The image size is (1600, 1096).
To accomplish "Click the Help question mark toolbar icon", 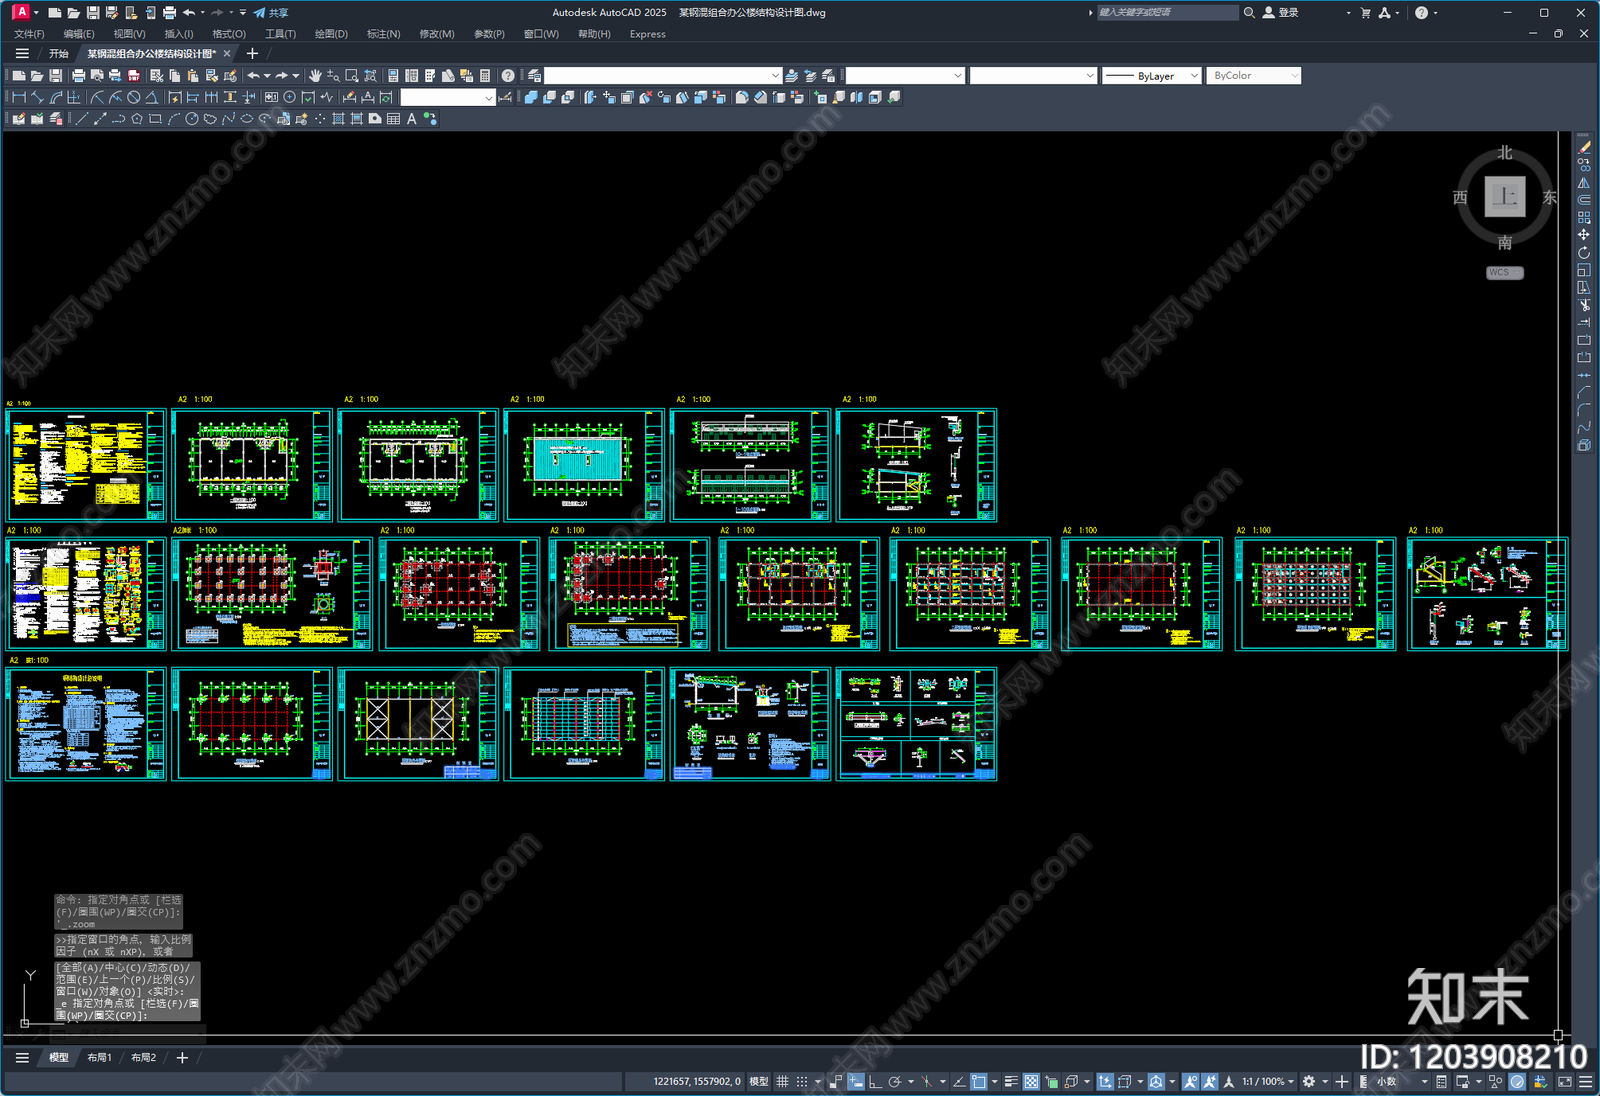I will (x=508, y=76).
